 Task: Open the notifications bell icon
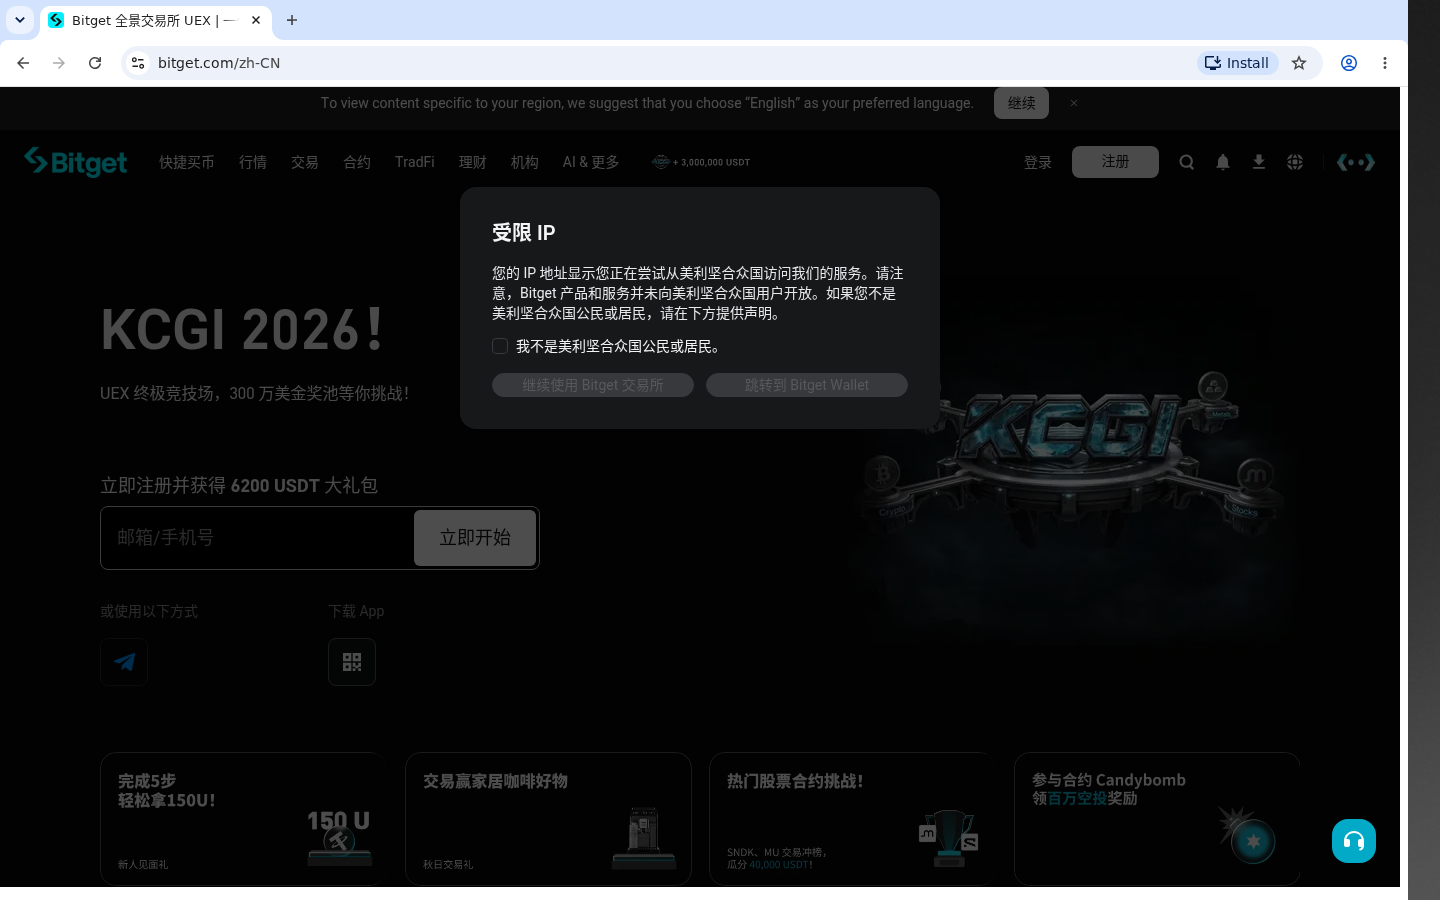1223,162
